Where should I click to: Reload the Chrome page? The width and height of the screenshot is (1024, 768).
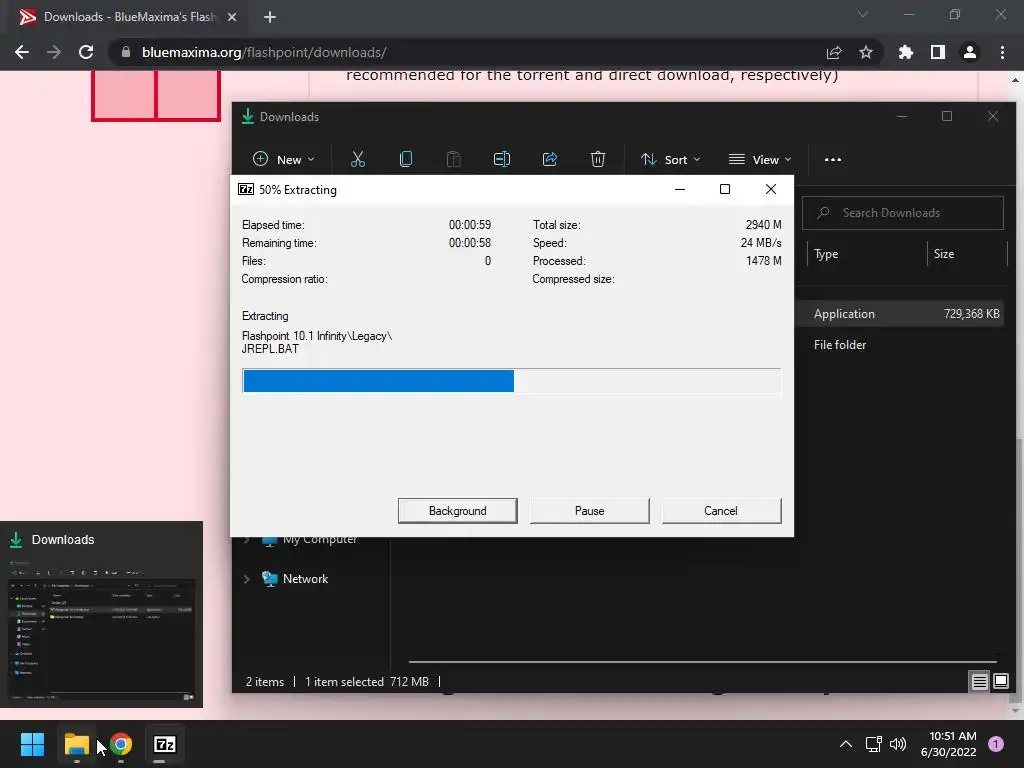click(86, 52)
